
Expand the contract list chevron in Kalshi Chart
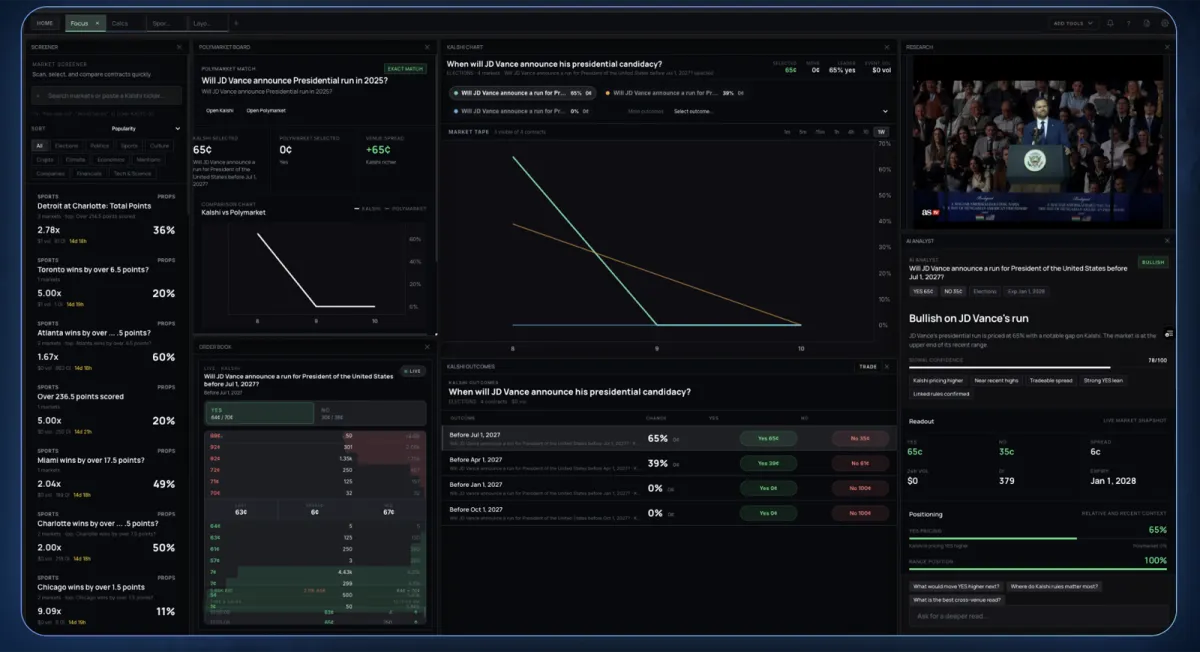point(884,111)
